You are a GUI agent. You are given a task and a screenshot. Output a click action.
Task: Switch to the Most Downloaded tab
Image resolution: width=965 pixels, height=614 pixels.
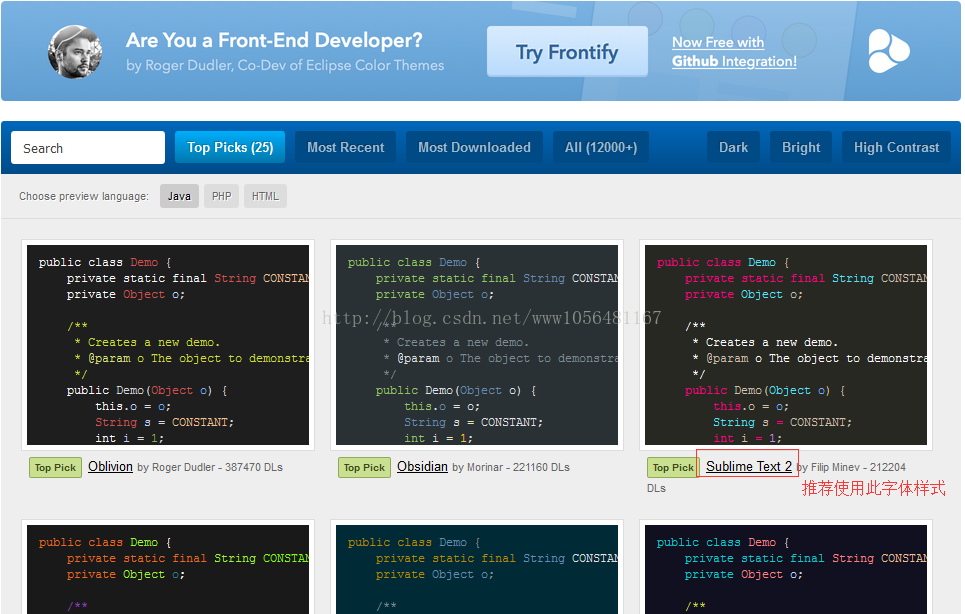(474, 148)
